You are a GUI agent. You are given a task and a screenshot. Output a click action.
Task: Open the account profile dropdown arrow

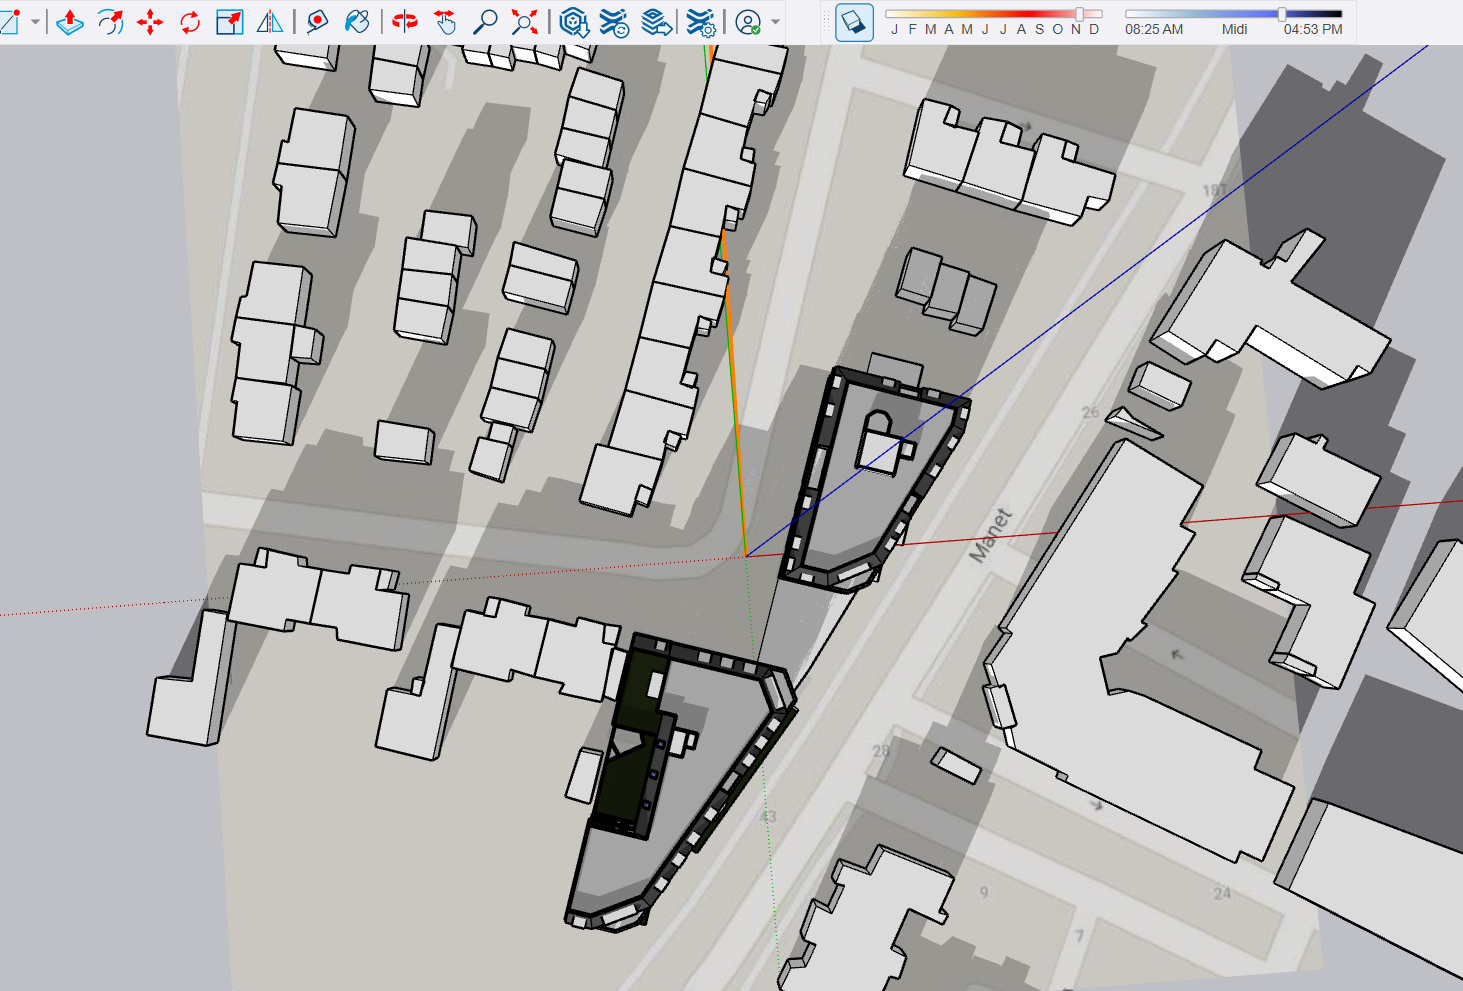pos(775,22)
